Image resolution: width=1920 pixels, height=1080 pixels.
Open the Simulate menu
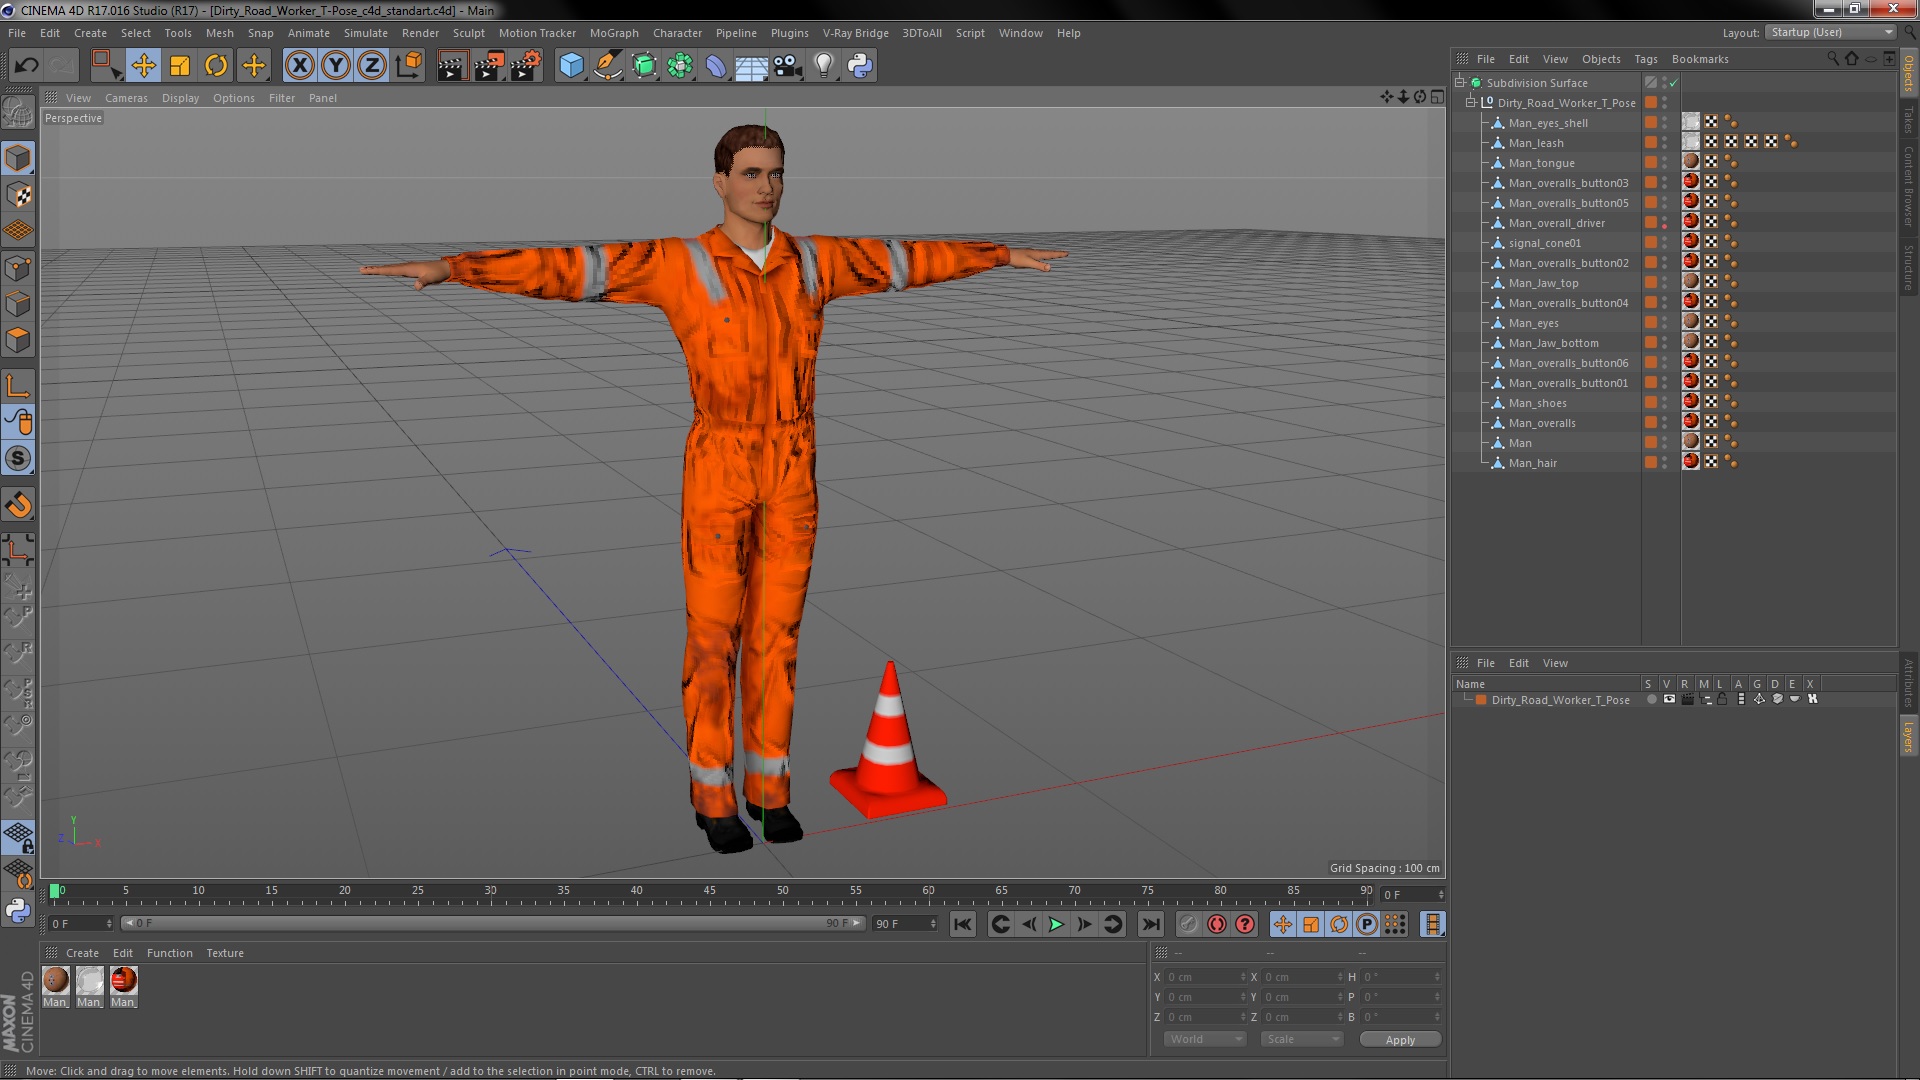[366, 33]
